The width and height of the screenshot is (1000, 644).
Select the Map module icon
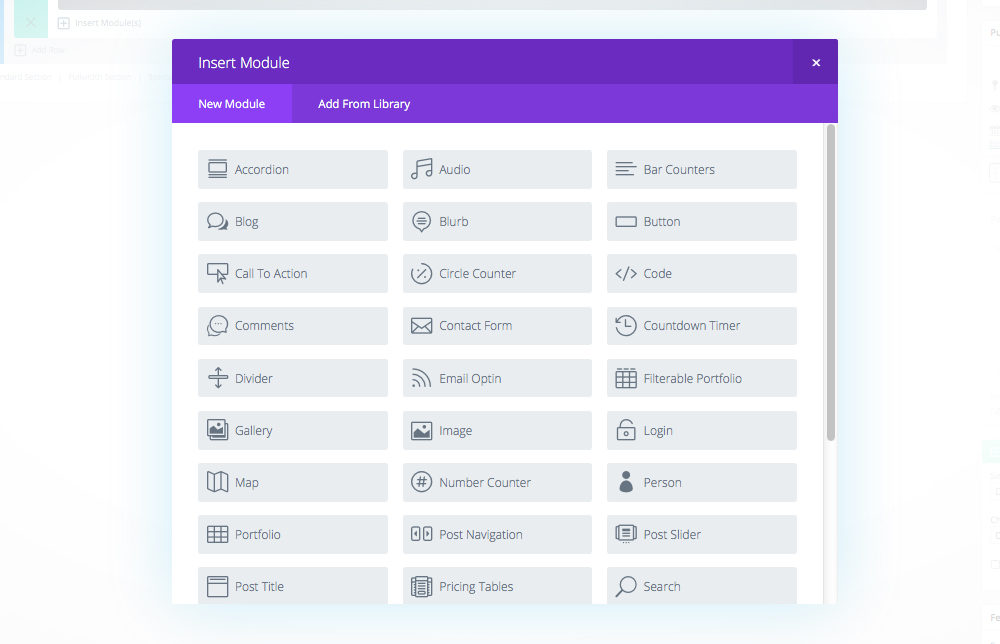pyautogui.click(x=217, y=482)
